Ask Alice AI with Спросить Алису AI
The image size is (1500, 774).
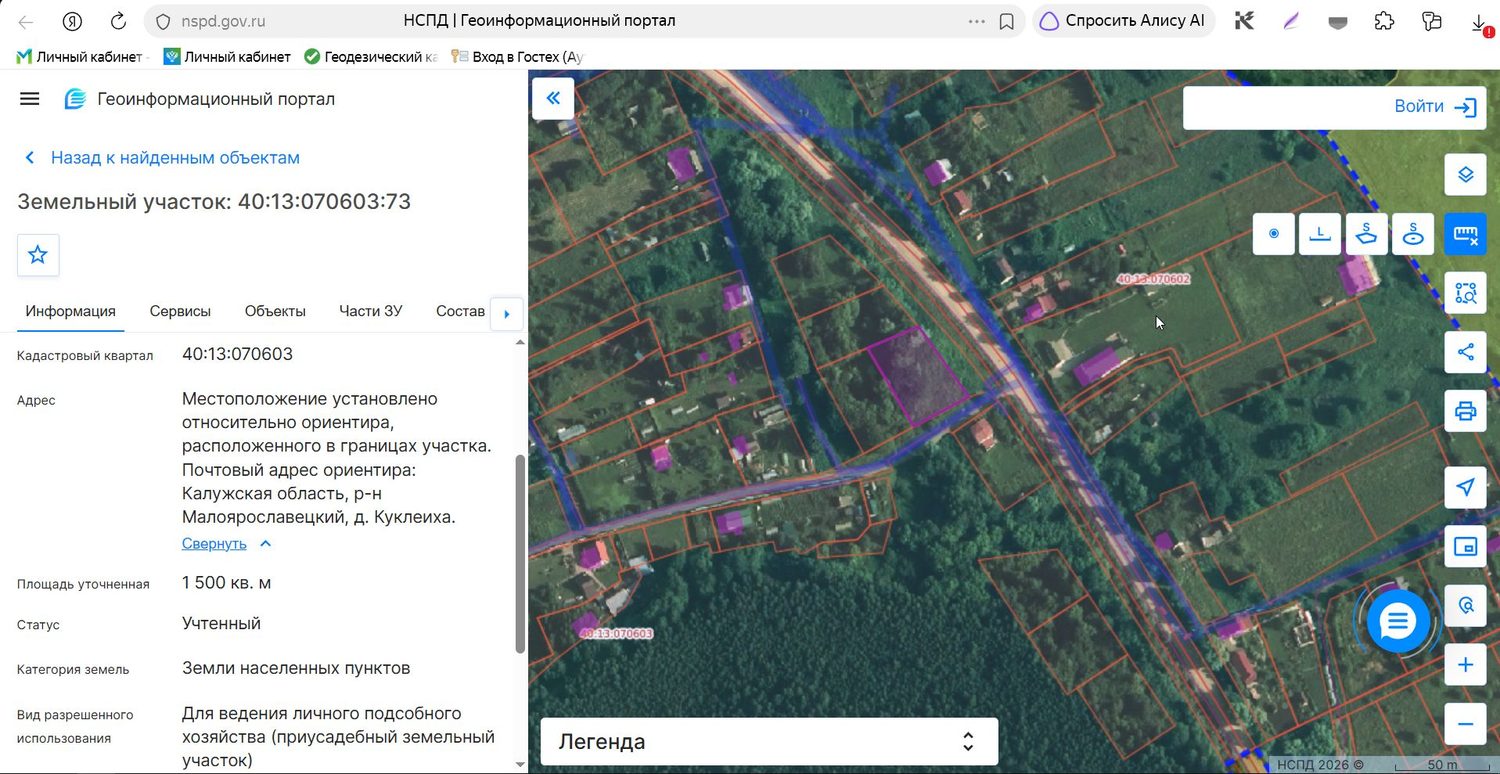(x=1123, y=21)
